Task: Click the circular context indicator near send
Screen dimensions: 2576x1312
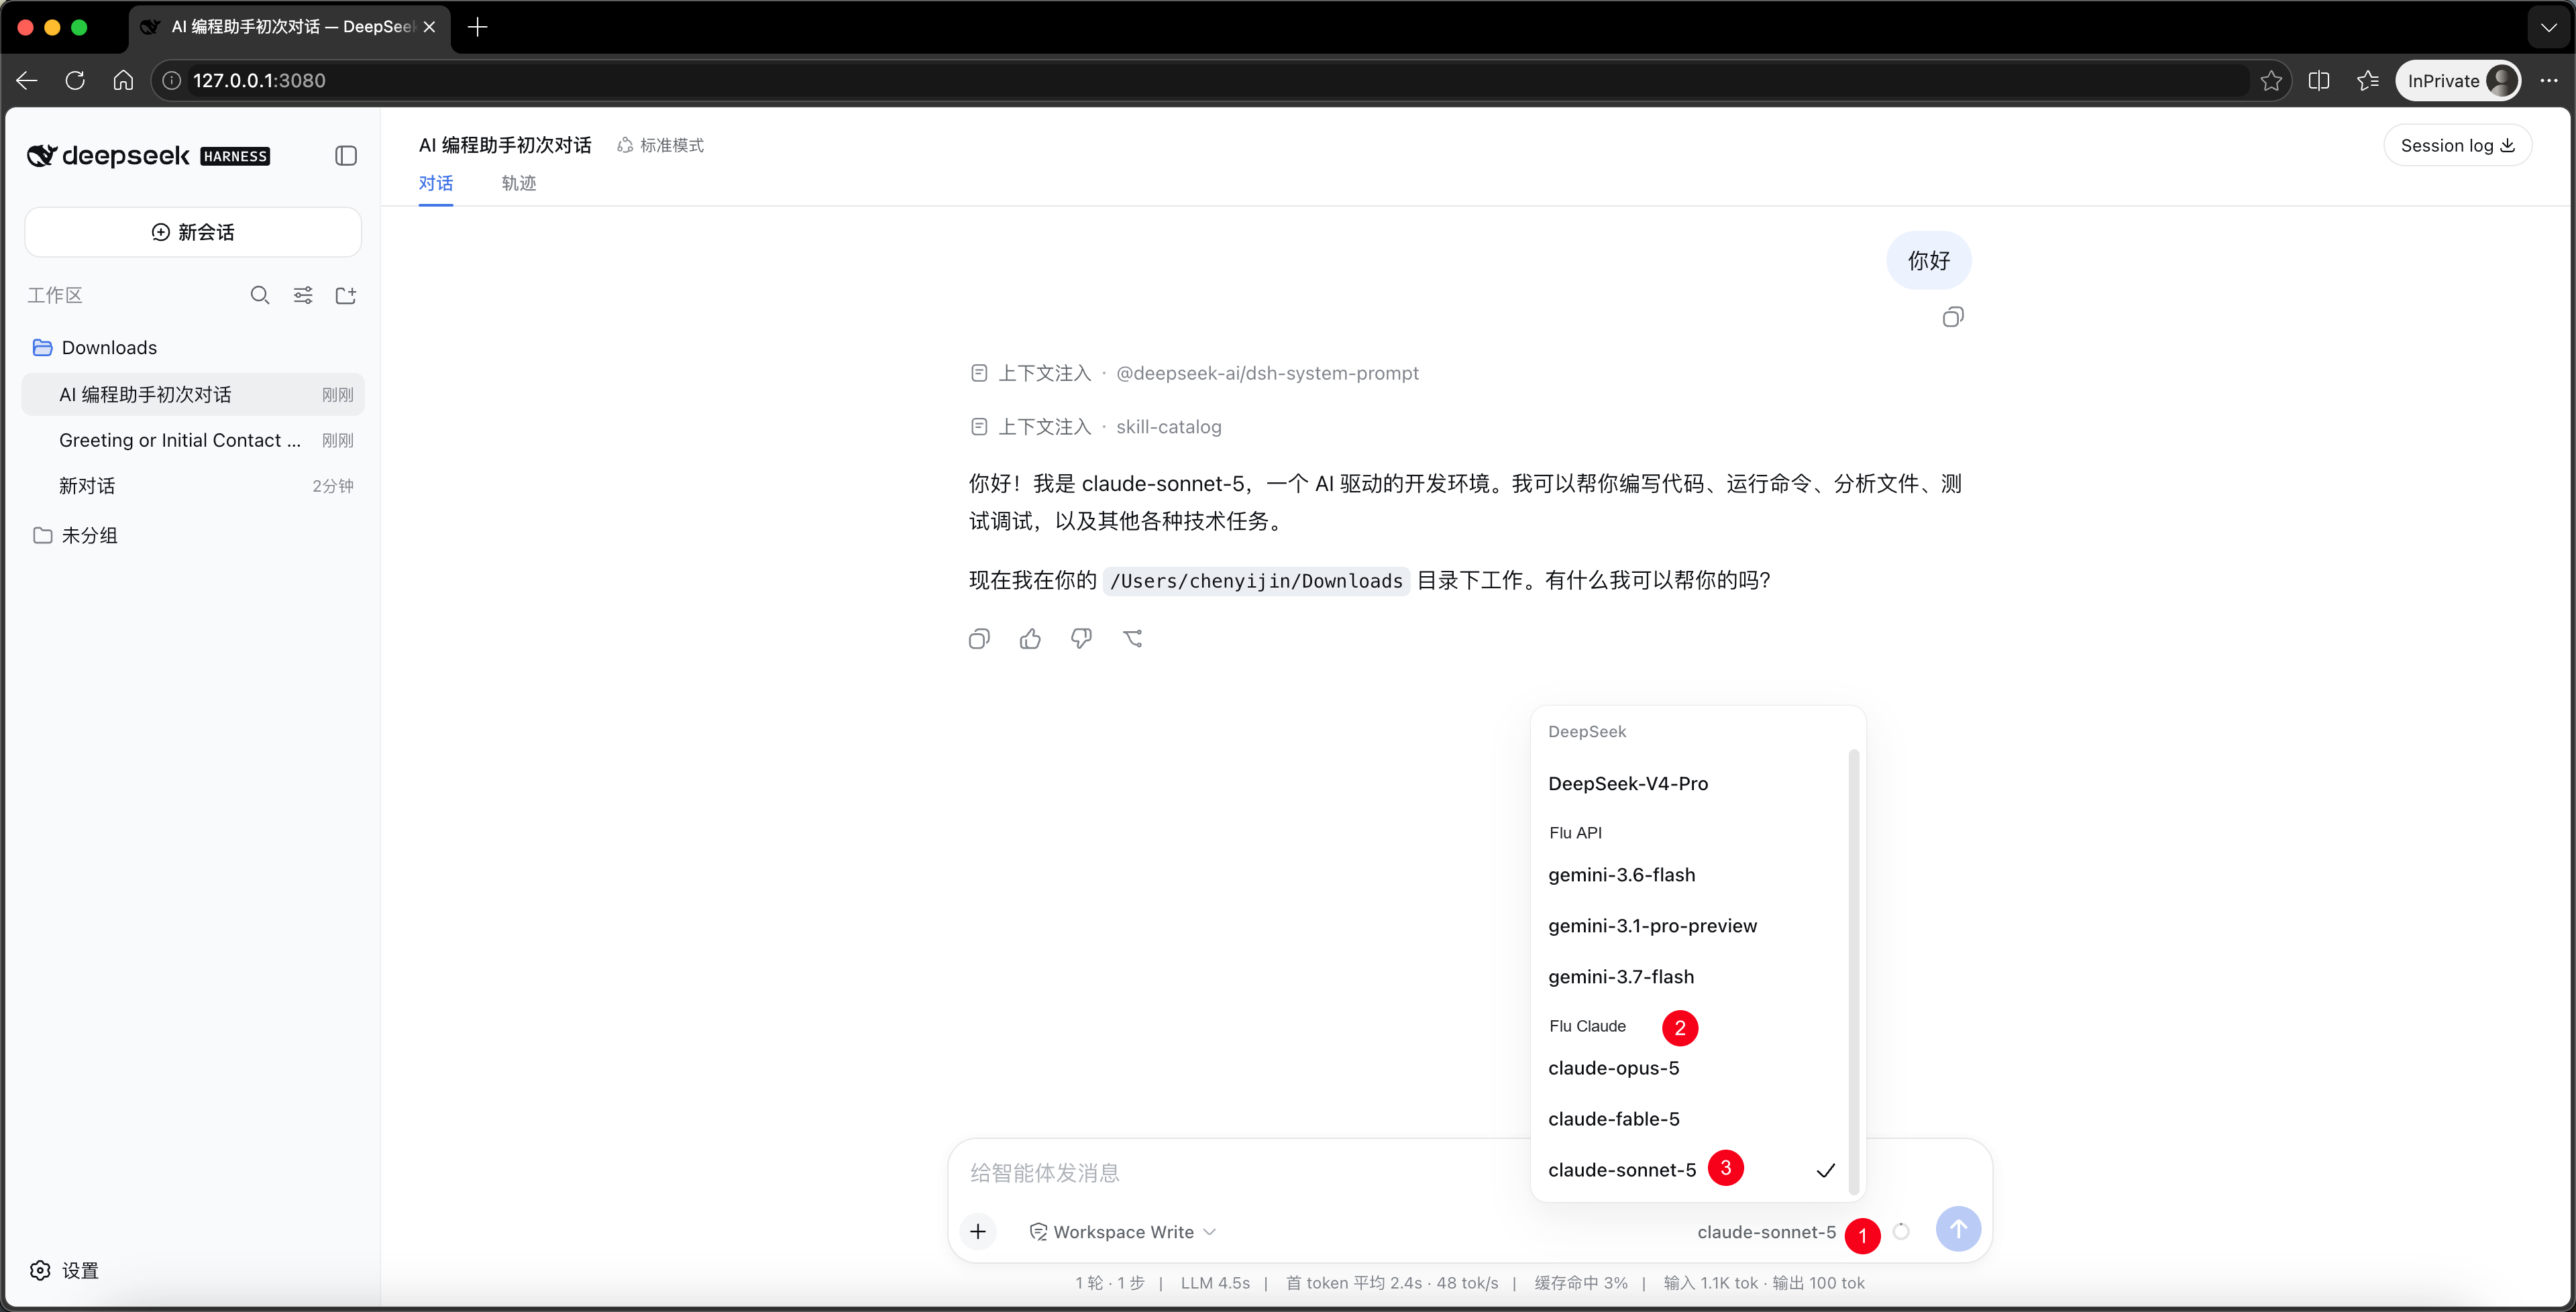Action: tap(1901, 1232)
